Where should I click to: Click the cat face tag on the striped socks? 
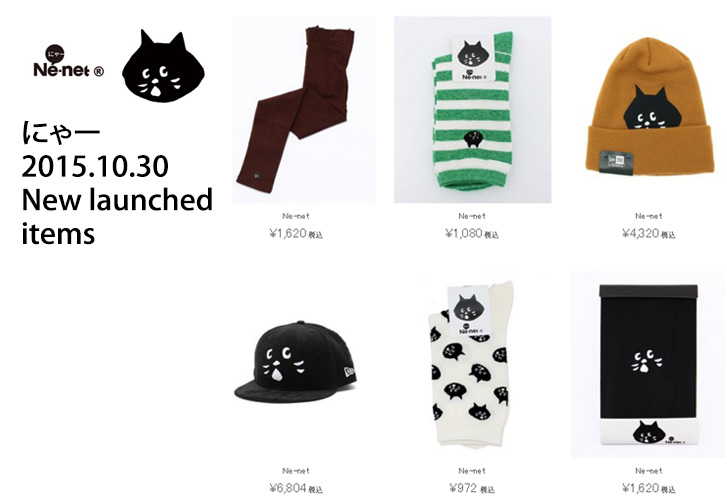click(472, 59)
